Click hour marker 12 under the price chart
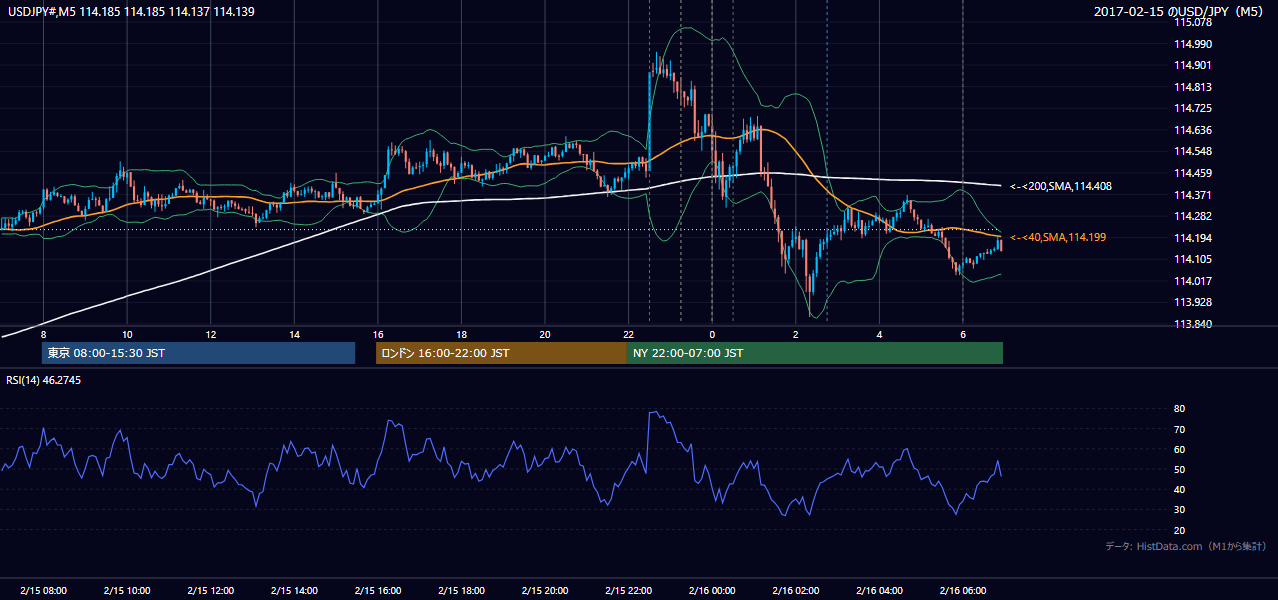The height and width of the screenshot is (600, 1278). (210, 333)
